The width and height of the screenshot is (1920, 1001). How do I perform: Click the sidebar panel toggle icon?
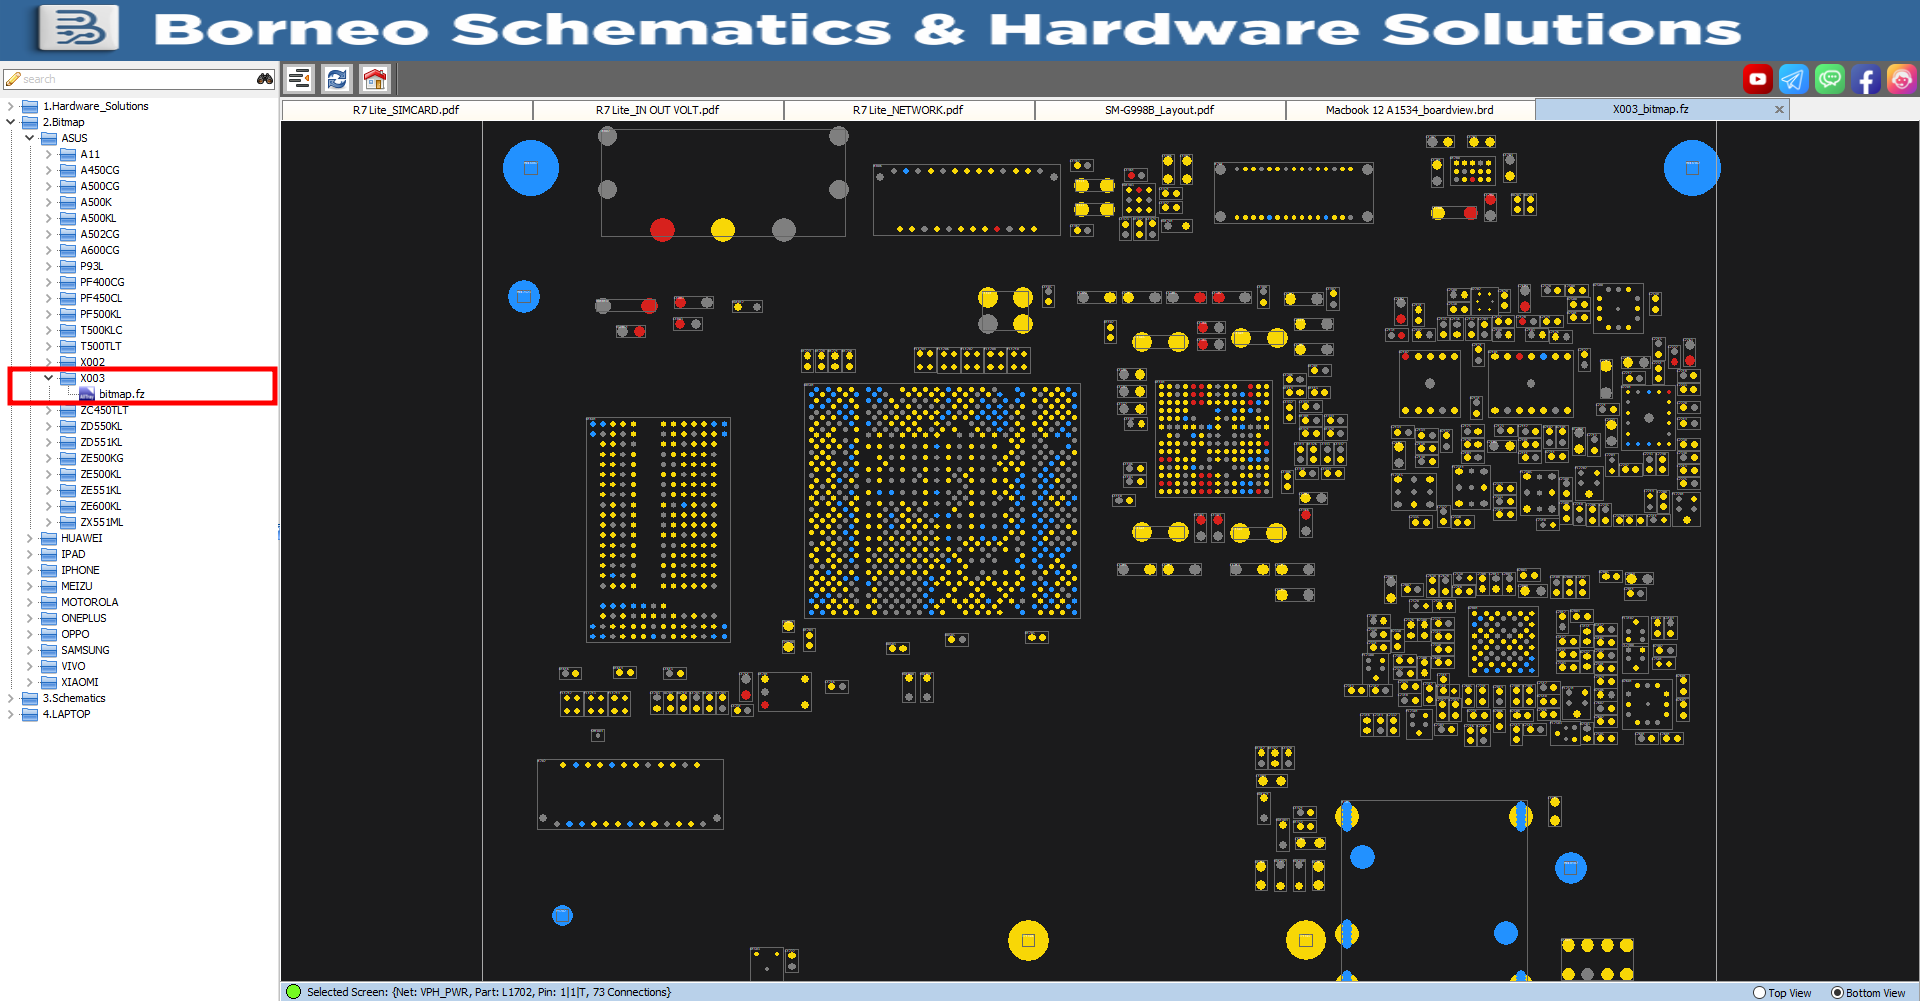coord(299,78)
